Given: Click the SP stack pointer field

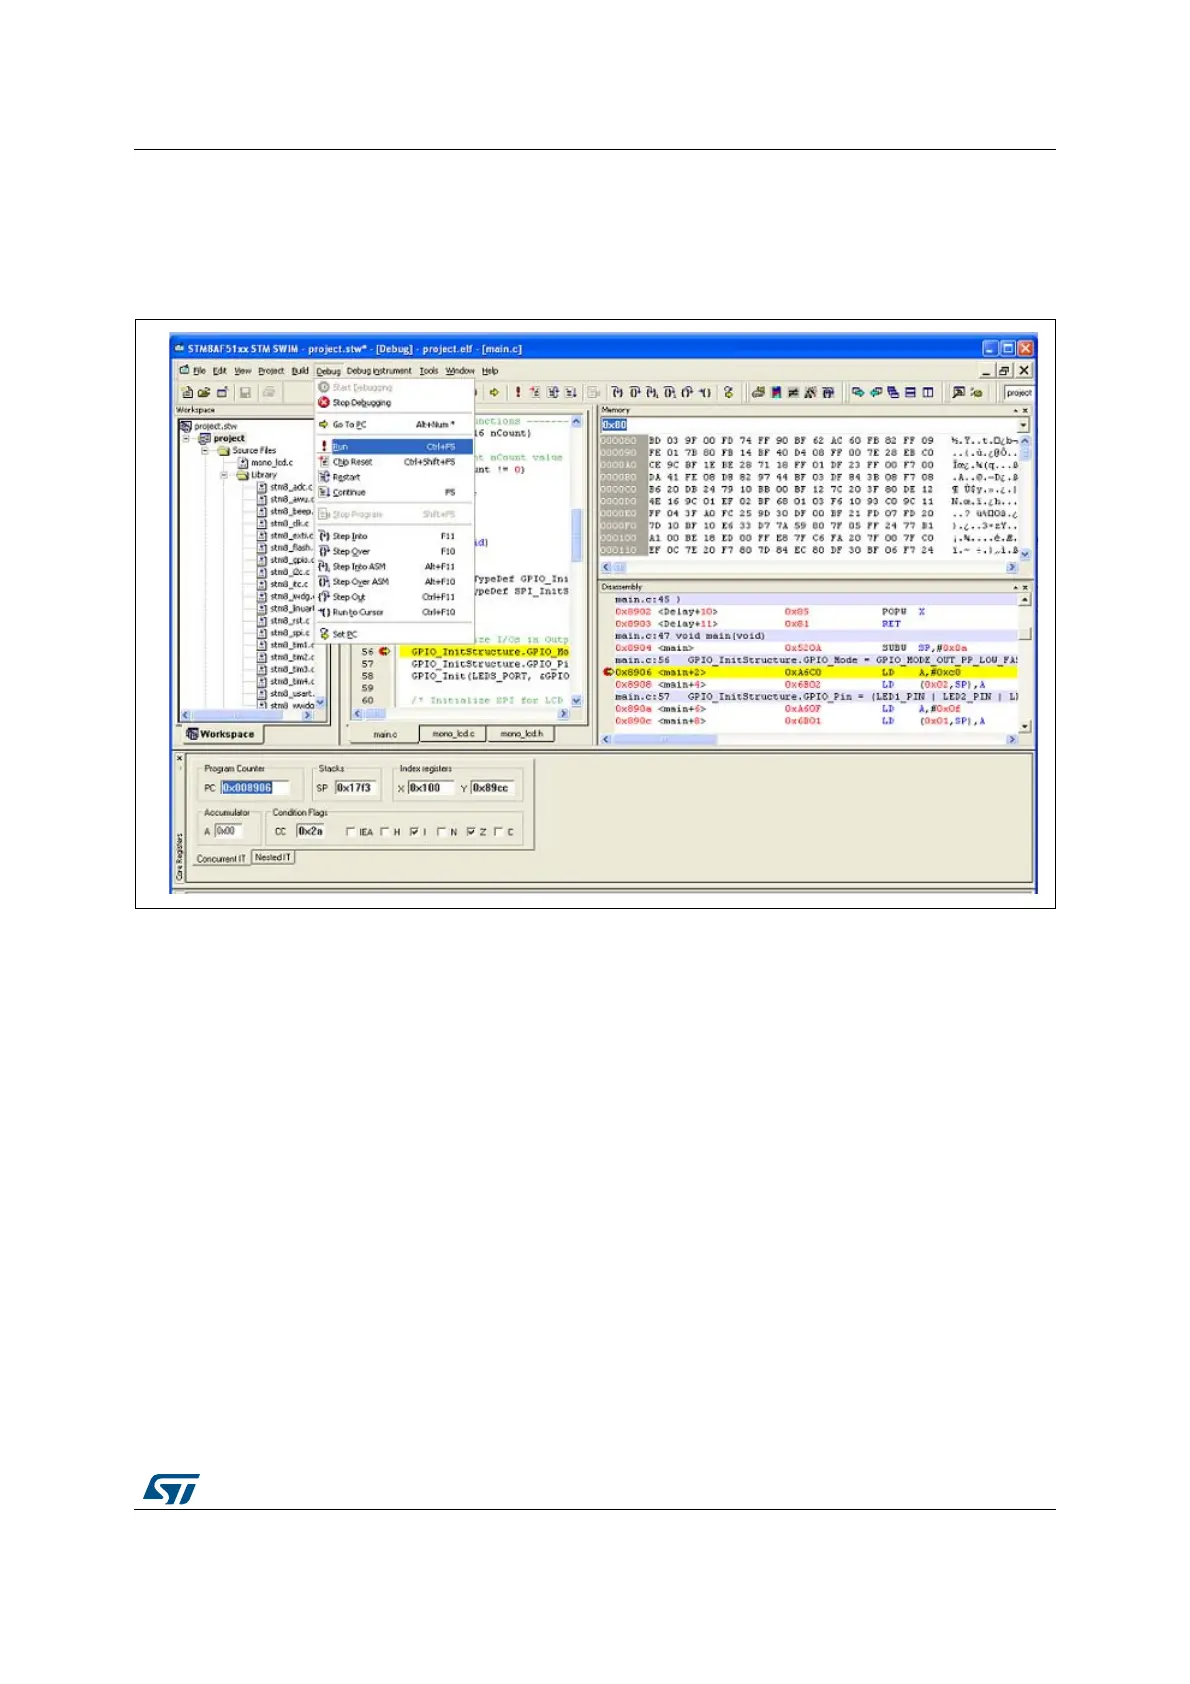Looking at the screenshot, I should [x=355, y=788].
